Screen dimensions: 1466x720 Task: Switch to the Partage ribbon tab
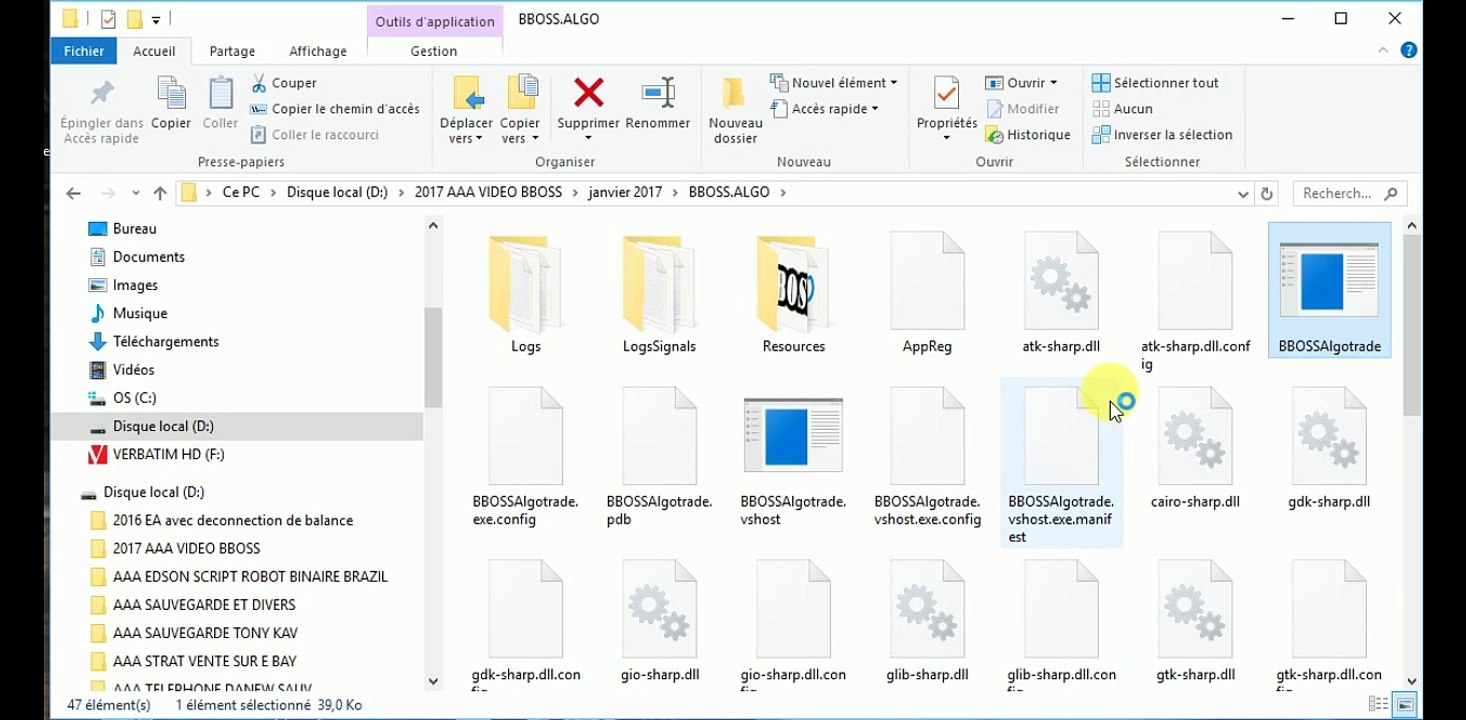232,51
